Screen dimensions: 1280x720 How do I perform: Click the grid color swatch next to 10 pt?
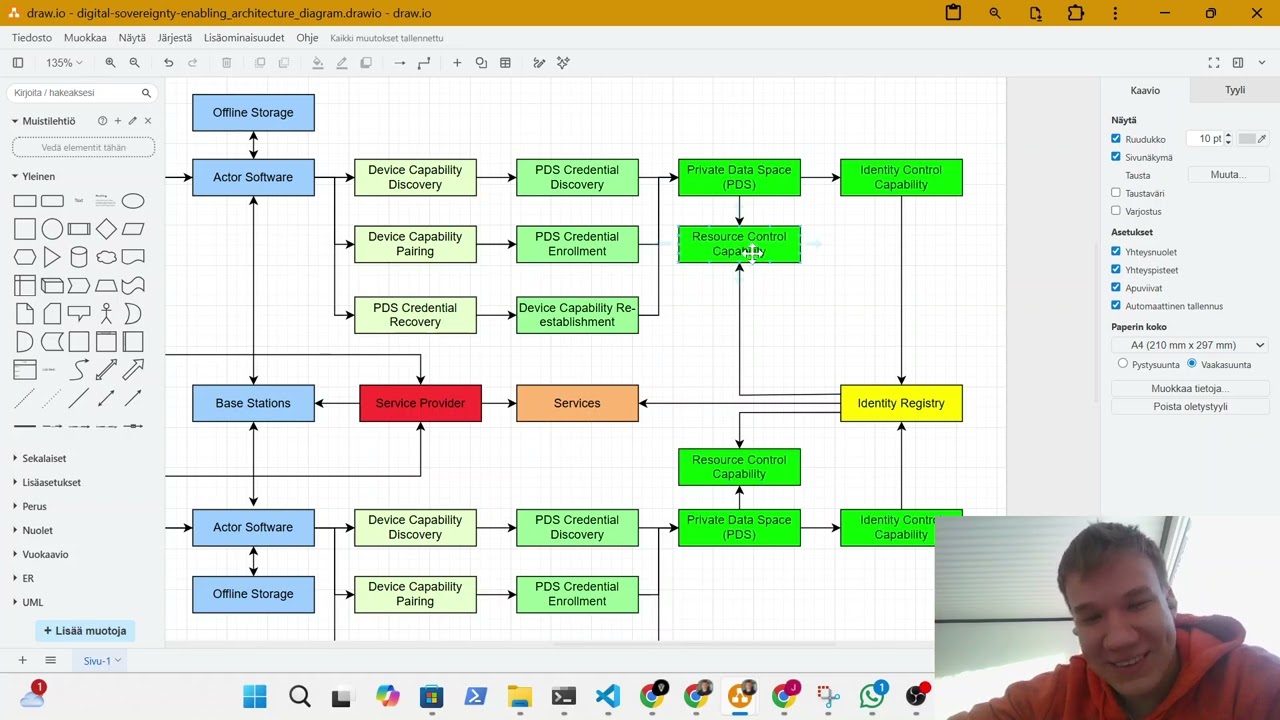tap(1247, 139)
